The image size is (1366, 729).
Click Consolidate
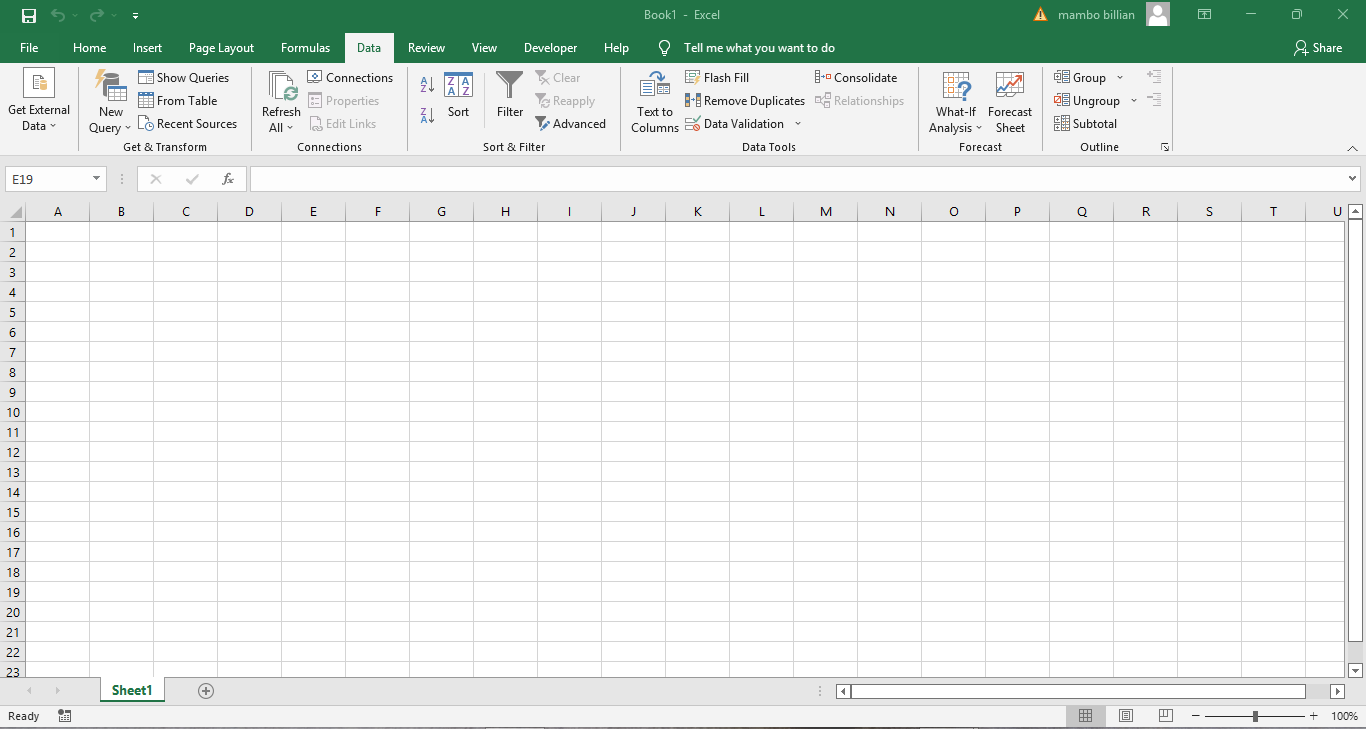pos(856,78)
